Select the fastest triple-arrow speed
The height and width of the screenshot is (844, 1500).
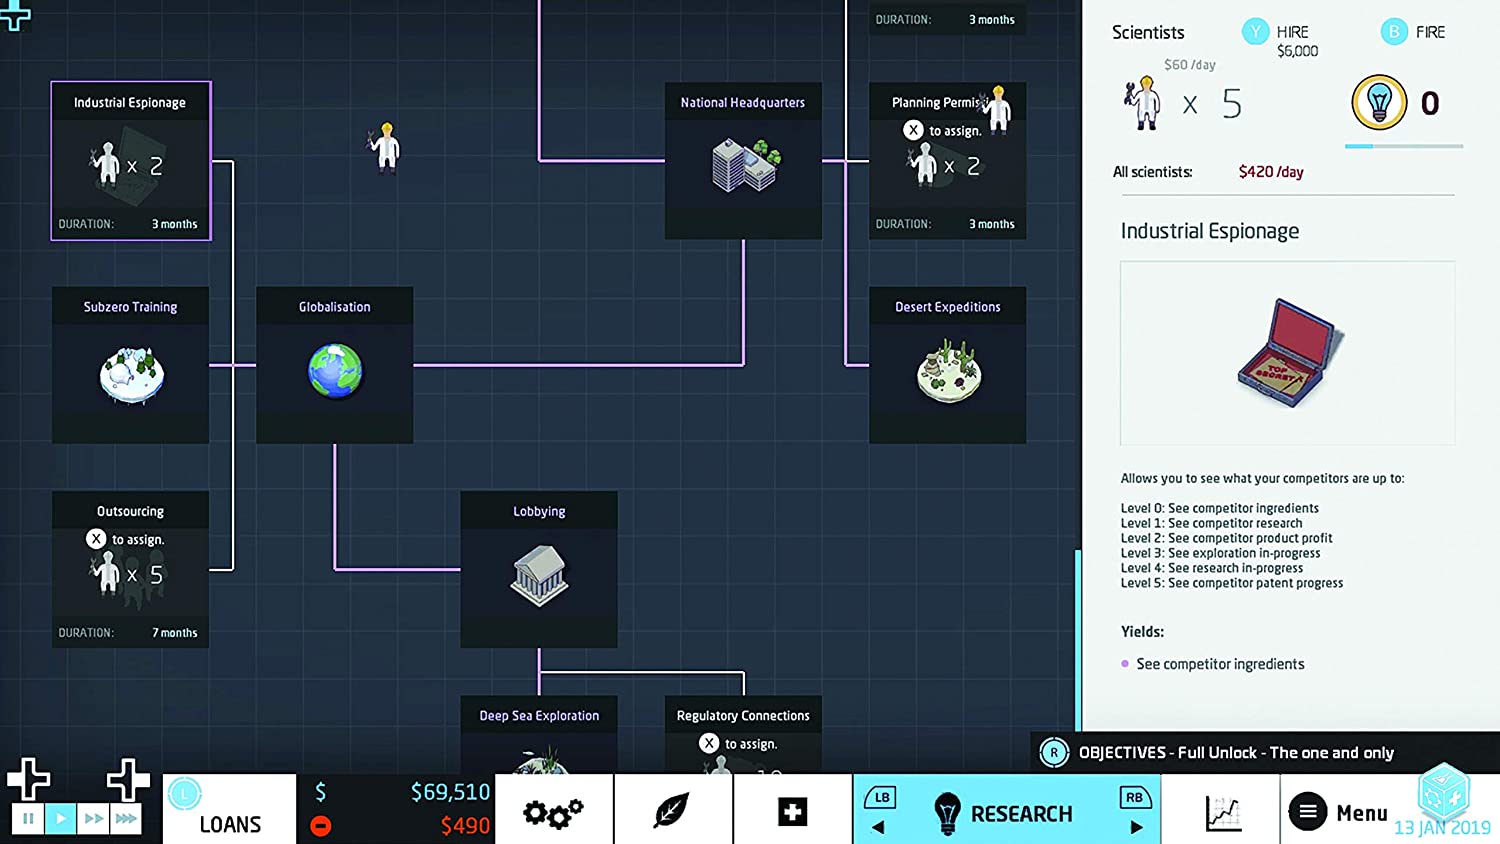(x=126, y=819)
